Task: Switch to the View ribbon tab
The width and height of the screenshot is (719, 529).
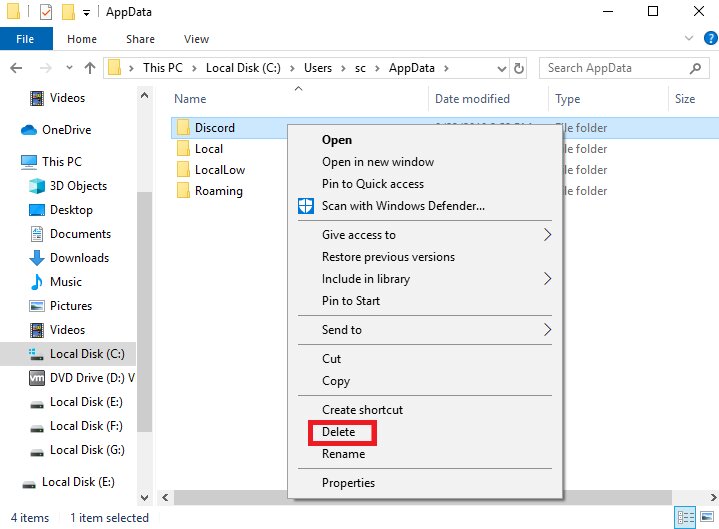Action: (x=196, y=39)
